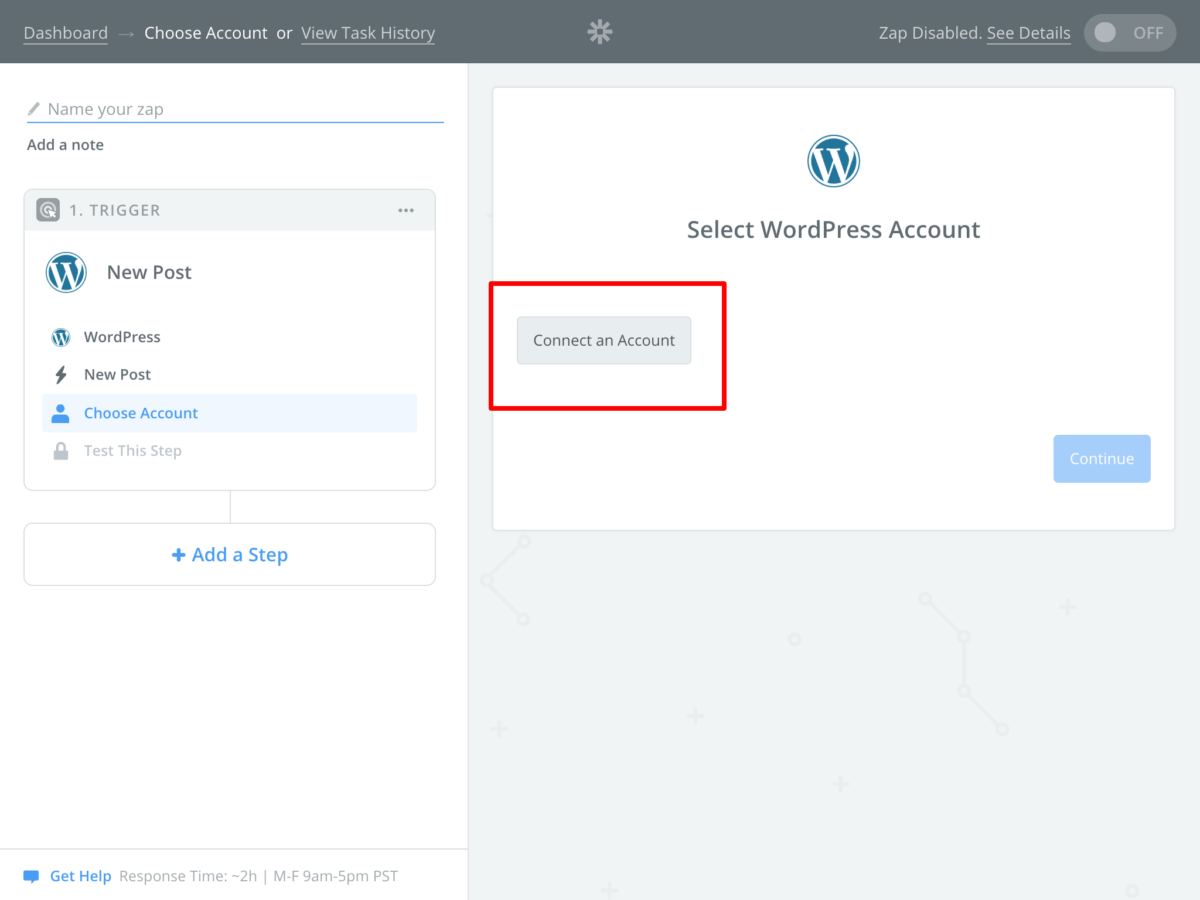Click the trigger step icon in card header
Screen dimensions: 1200x900
tap(47, 210)
